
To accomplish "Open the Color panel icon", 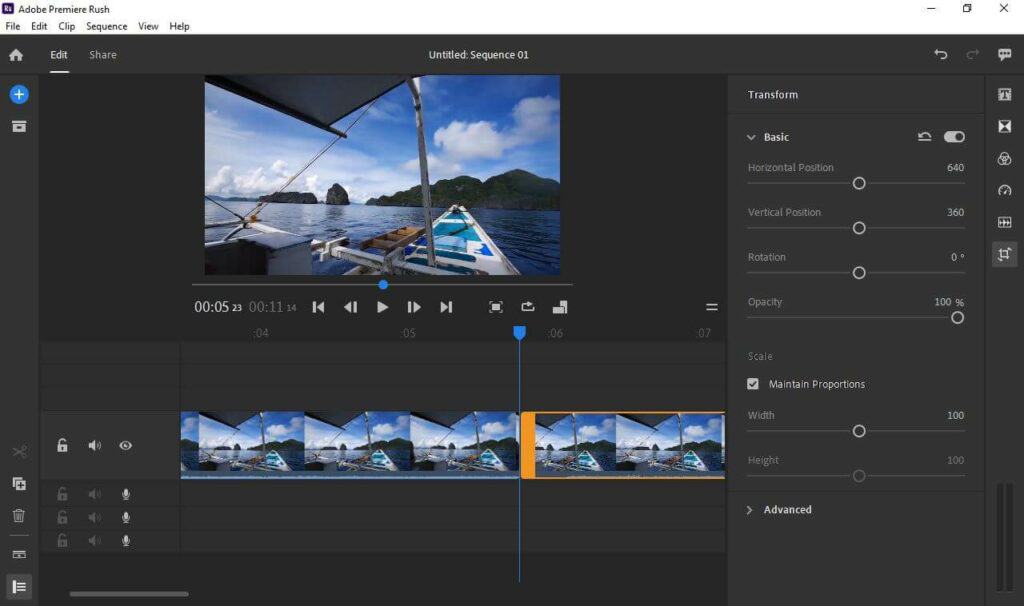I will tap(1004, 159).
